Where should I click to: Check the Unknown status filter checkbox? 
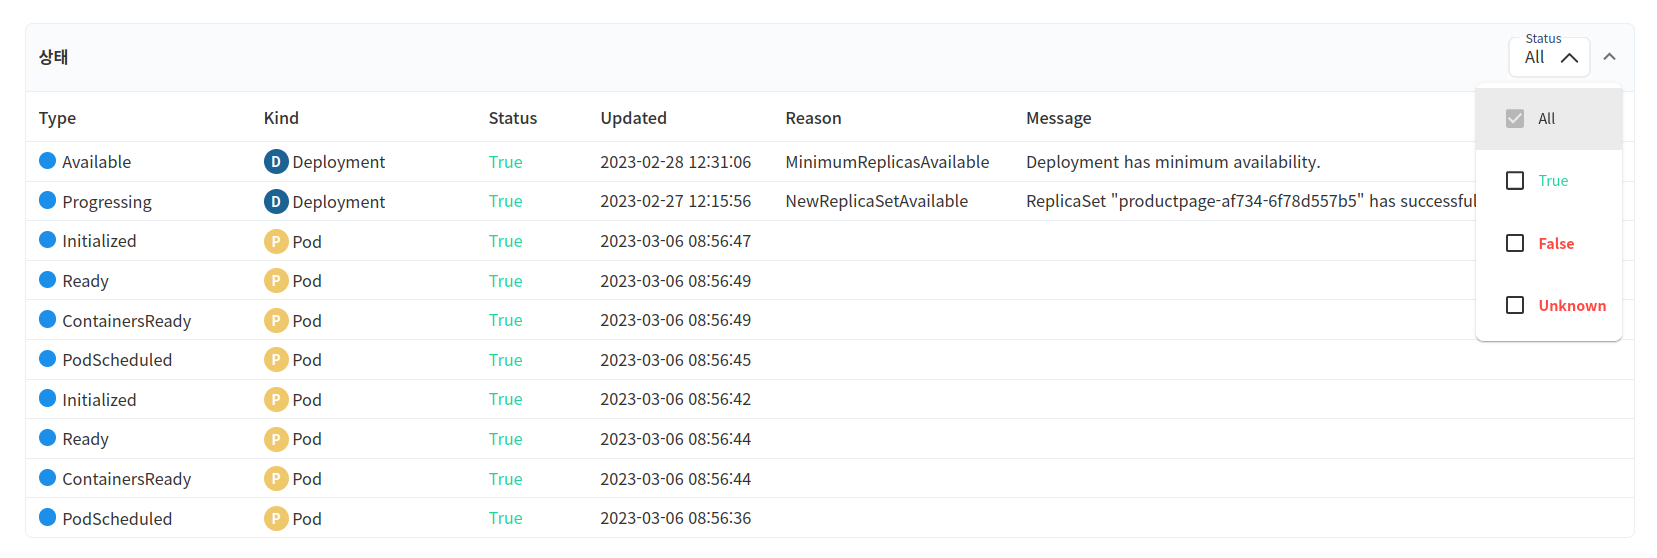coord(1515,305)
